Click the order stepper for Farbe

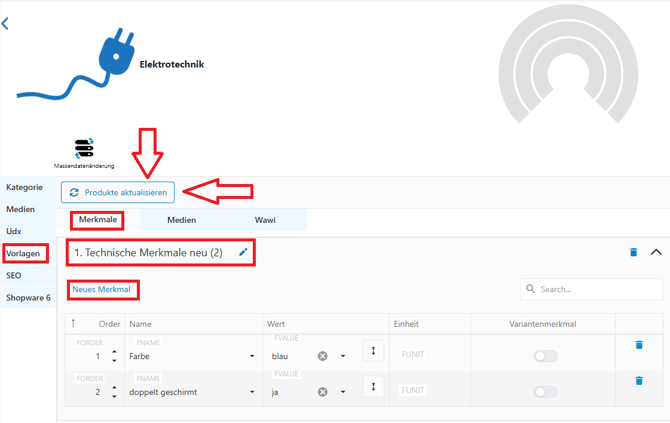click(114, 356)
